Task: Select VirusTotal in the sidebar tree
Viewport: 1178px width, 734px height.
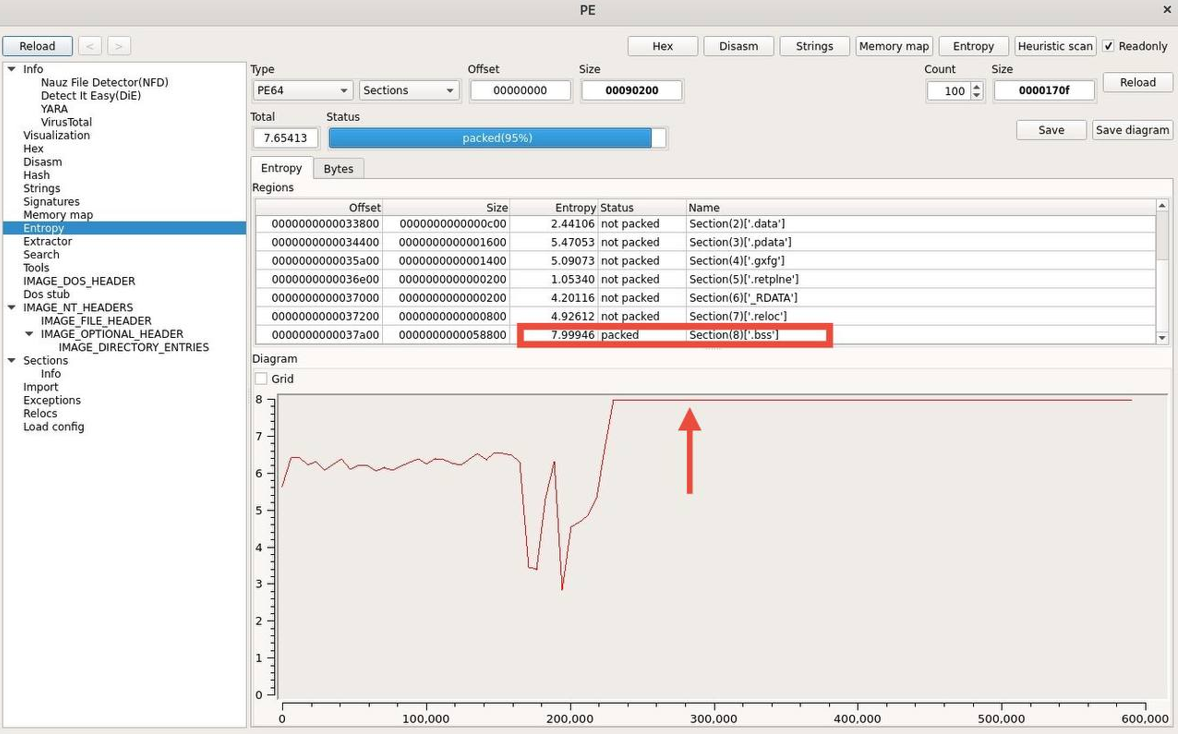Action: pyautogui.click(x=66, y=122)
